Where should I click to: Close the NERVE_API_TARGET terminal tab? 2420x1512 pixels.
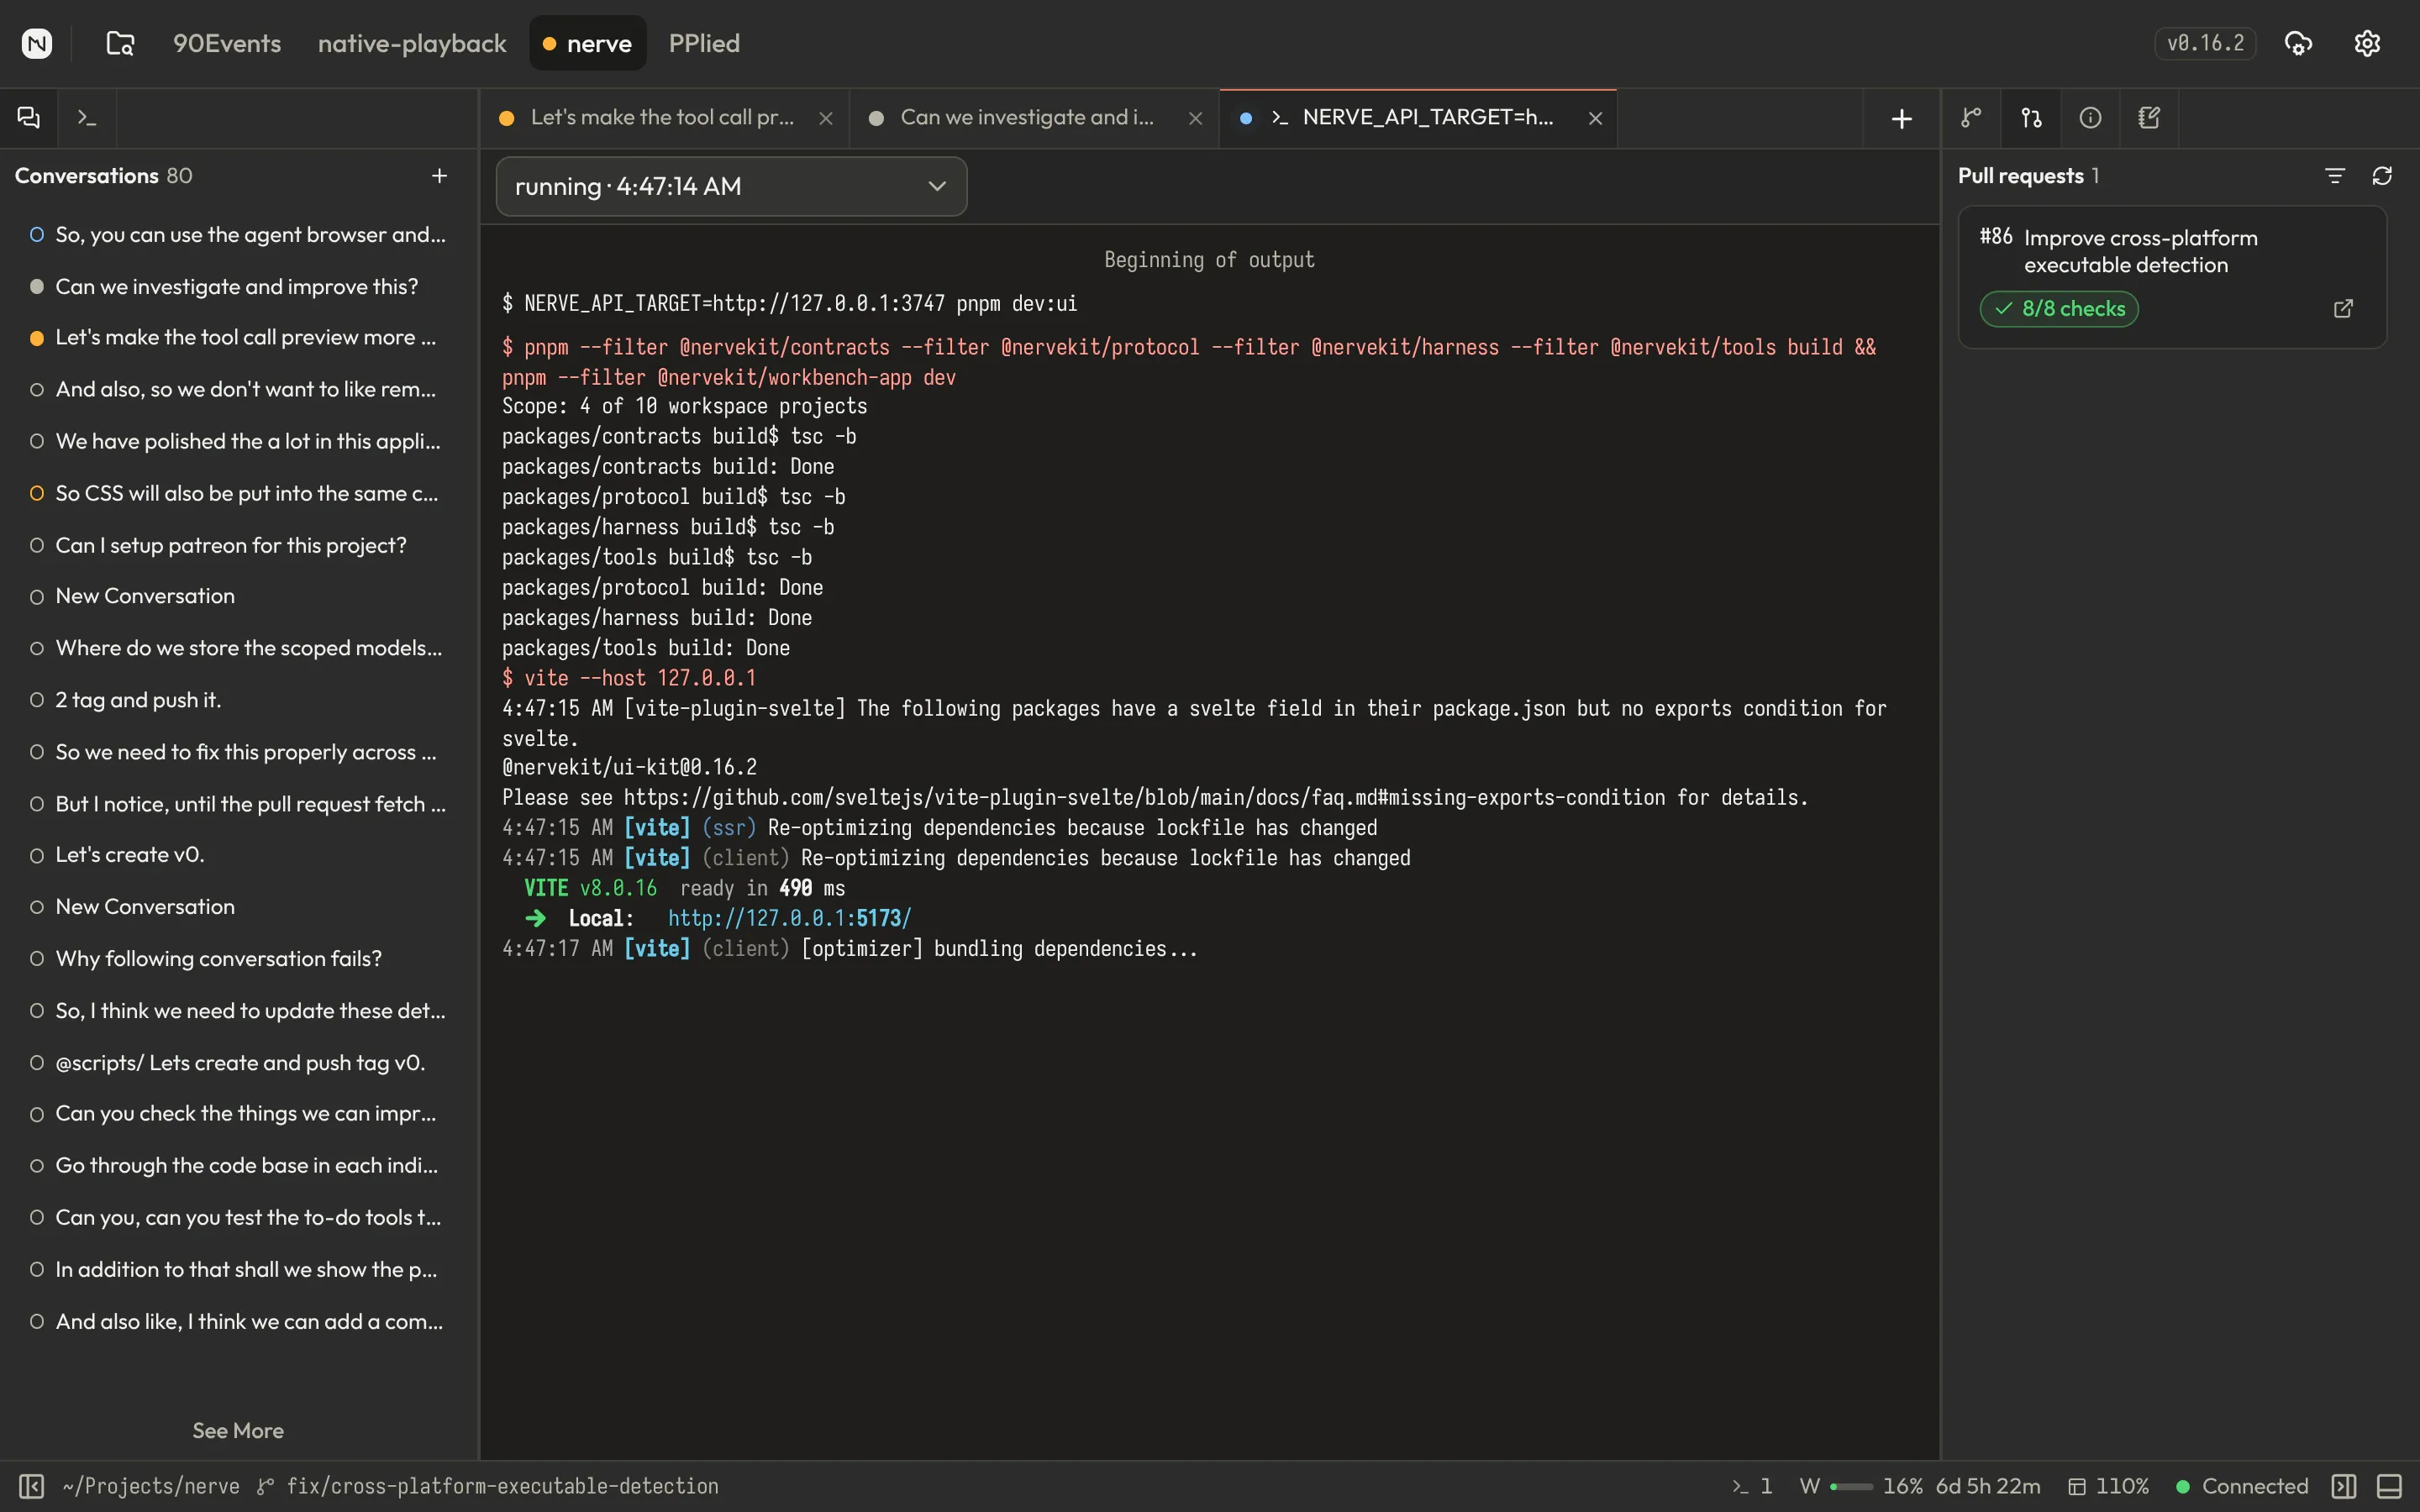pos(1595,118)
